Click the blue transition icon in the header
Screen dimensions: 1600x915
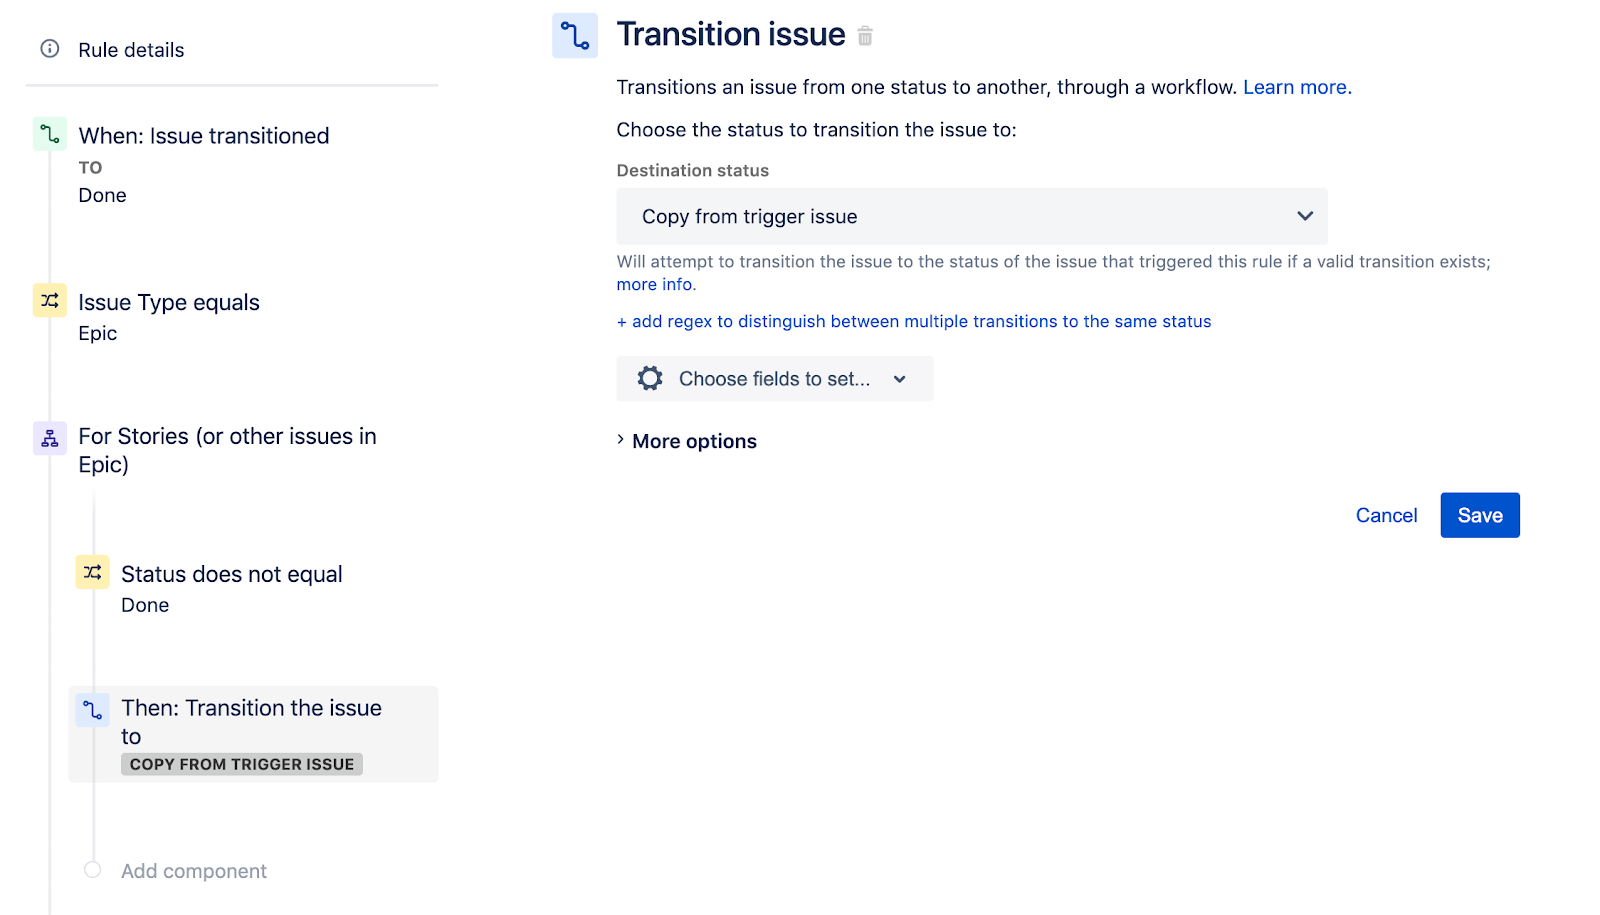coord(575,34)
